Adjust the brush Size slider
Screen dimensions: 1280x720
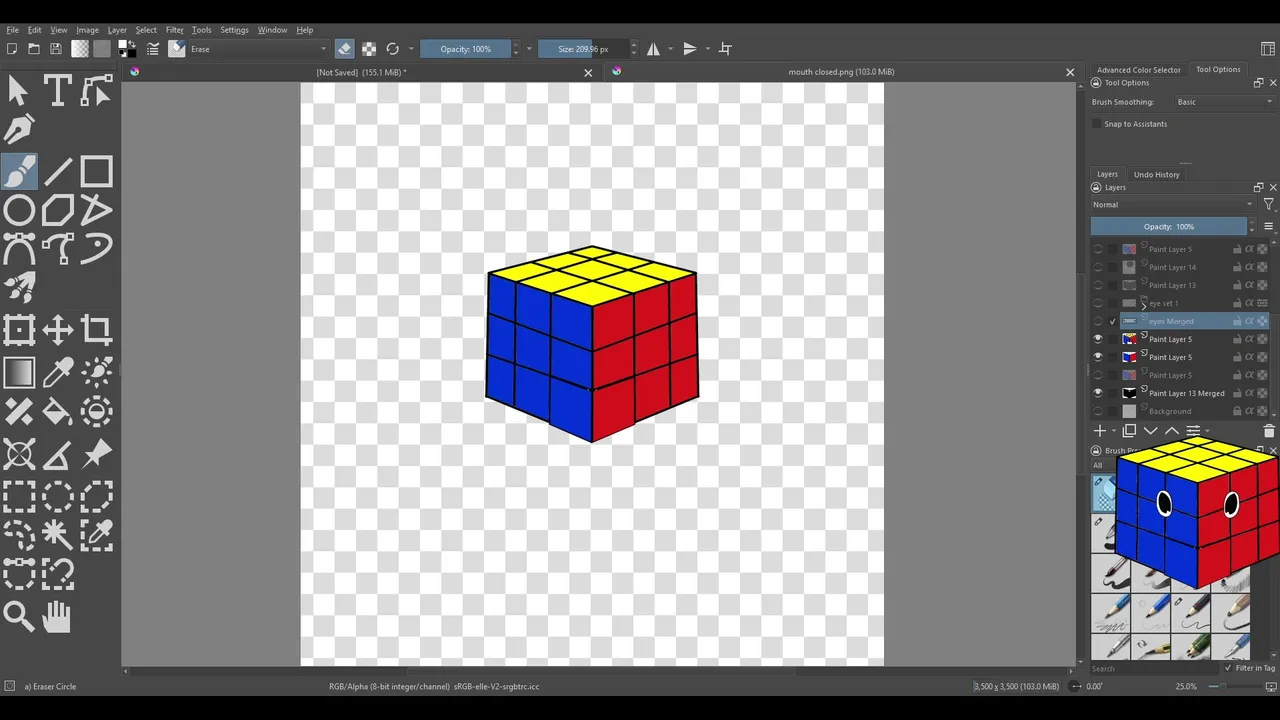[583, 49]
